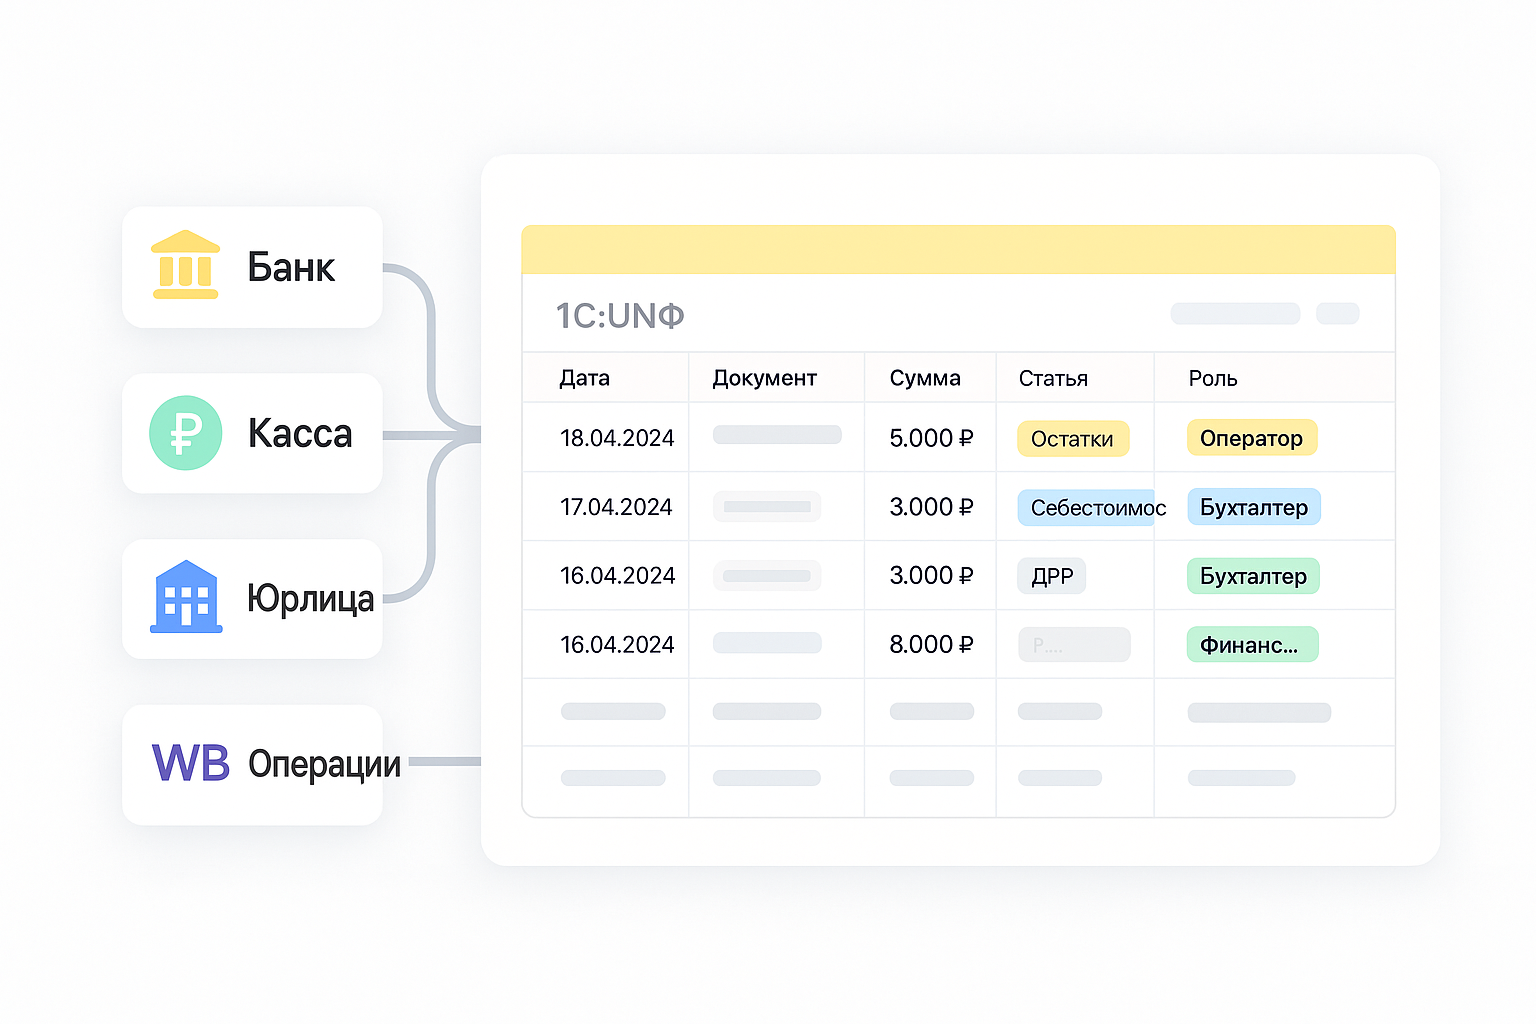
Task: Click the 18.04.2024 date cell
Action: 617,438
